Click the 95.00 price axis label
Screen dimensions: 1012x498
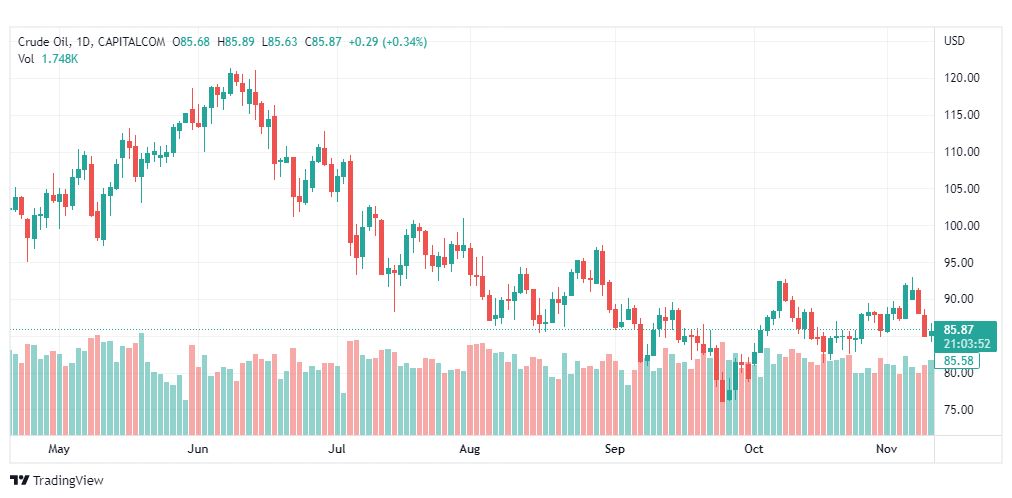[x=961, y=263]
